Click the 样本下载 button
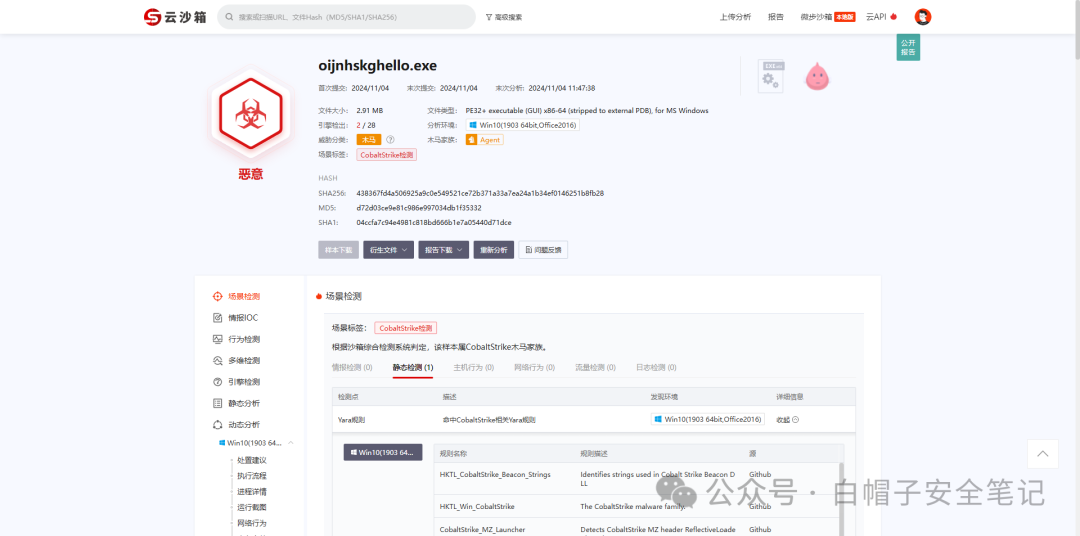This screenshot has height=536, width=1080. 338,249
